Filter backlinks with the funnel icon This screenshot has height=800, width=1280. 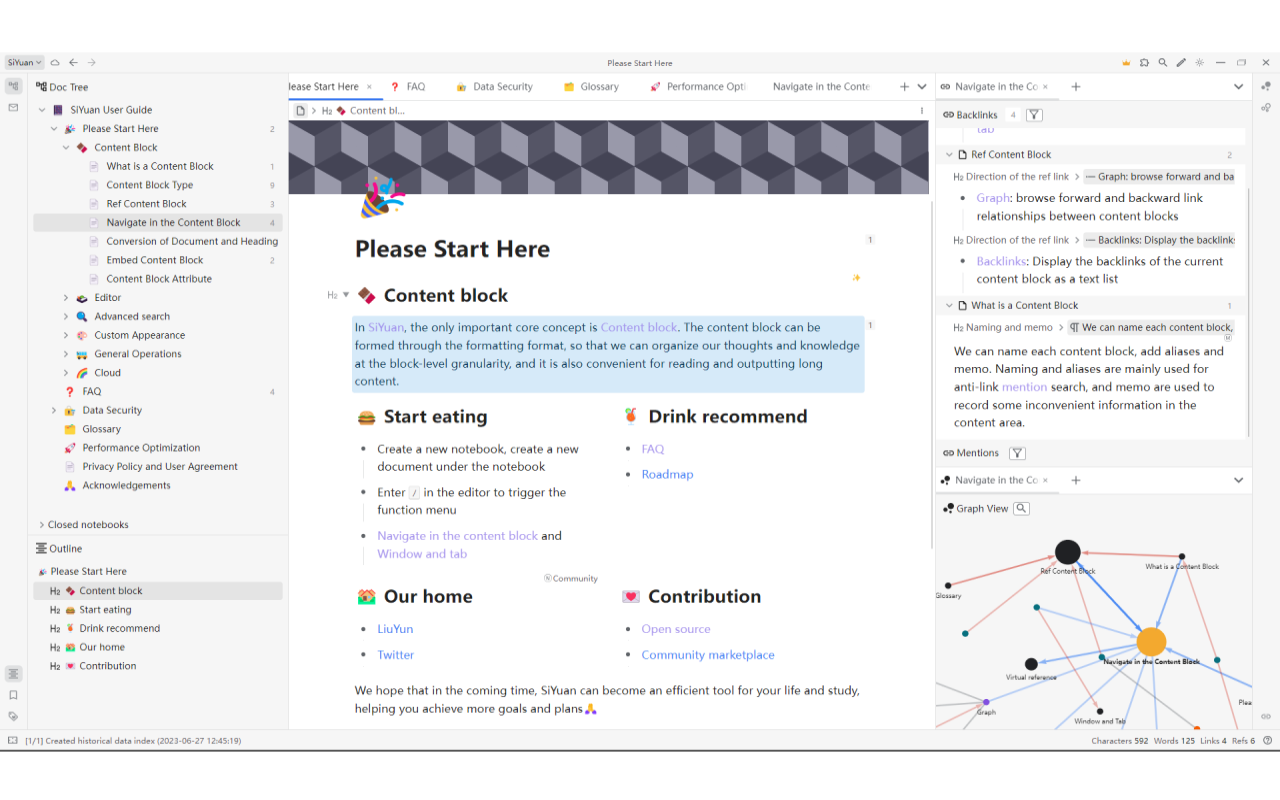[1034, 115]
